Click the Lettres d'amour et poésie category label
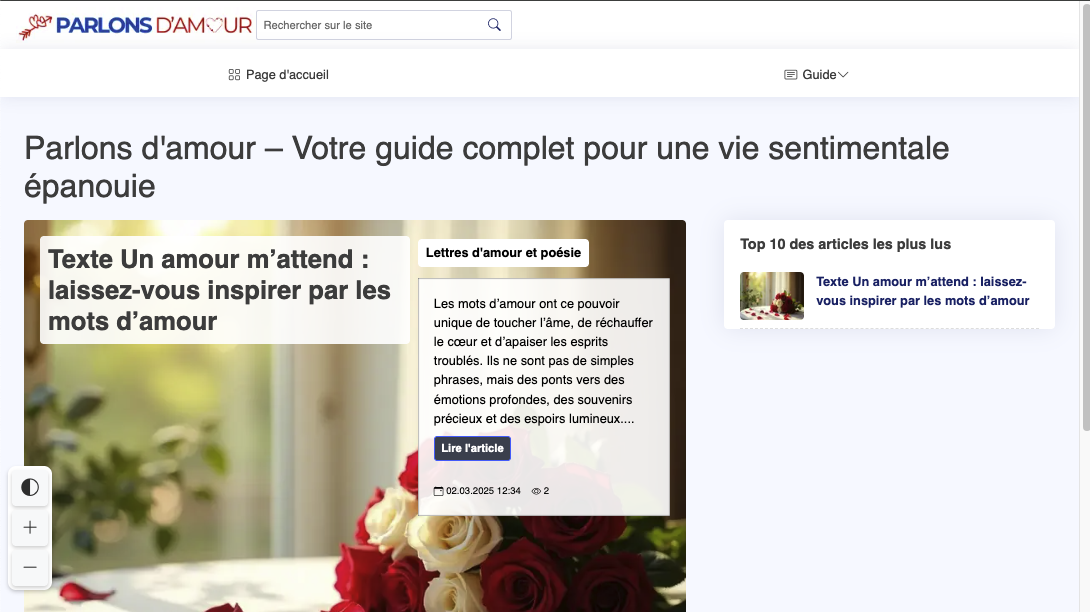The width and height of the screenshot is (1090, 612). pos(504,253)
